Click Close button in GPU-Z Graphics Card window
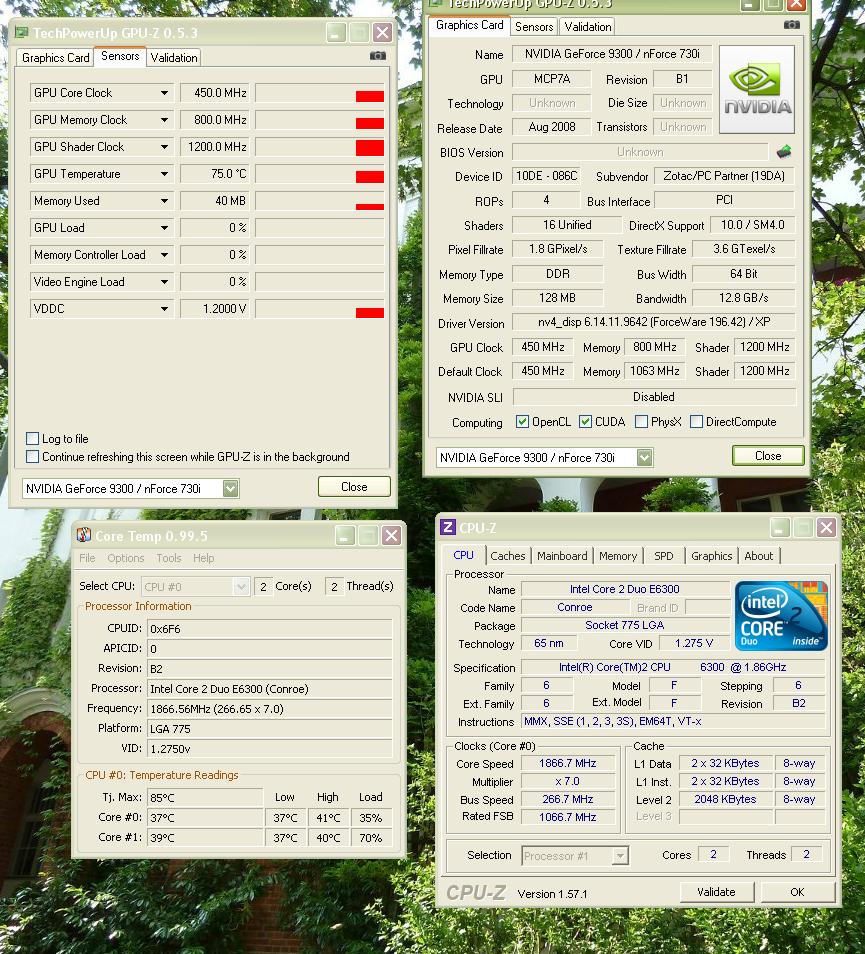Screen dimensions: 865x954 [768, 456]
